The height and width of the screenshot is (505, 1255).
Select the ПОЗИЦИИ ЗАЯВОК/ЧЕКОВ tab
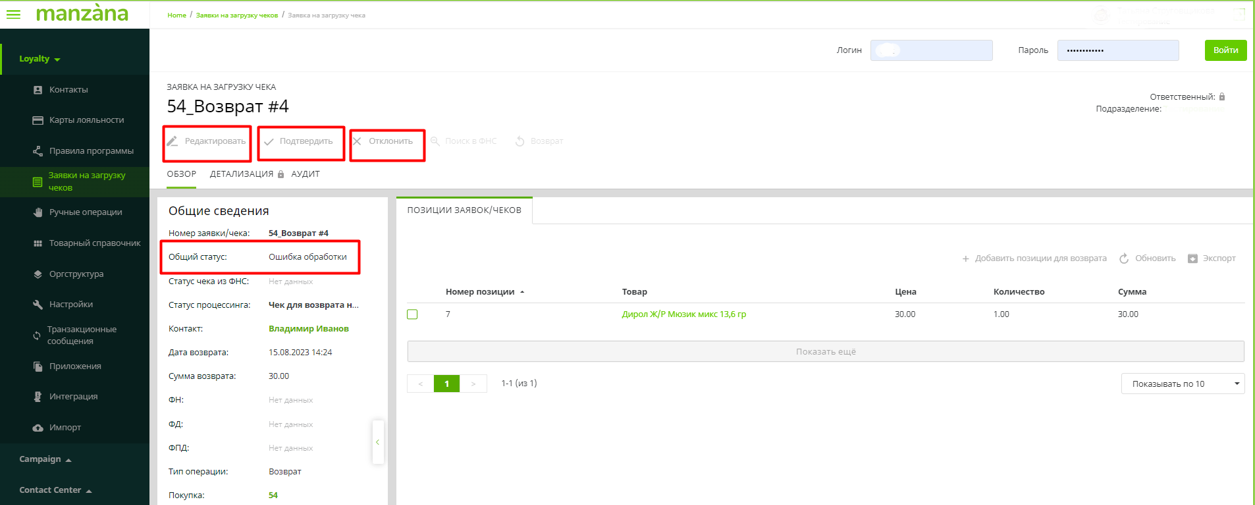tap(464, 210)
